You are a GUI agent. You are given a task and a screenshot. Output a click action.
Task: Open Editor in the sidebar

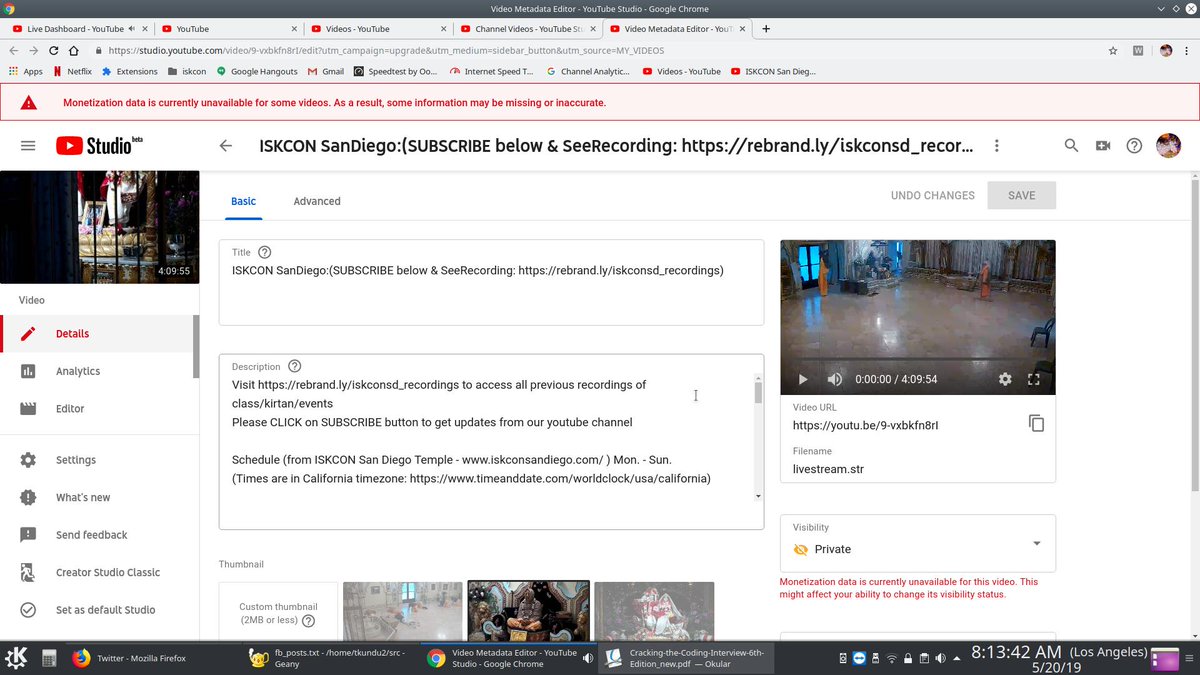tap(97, 409)
